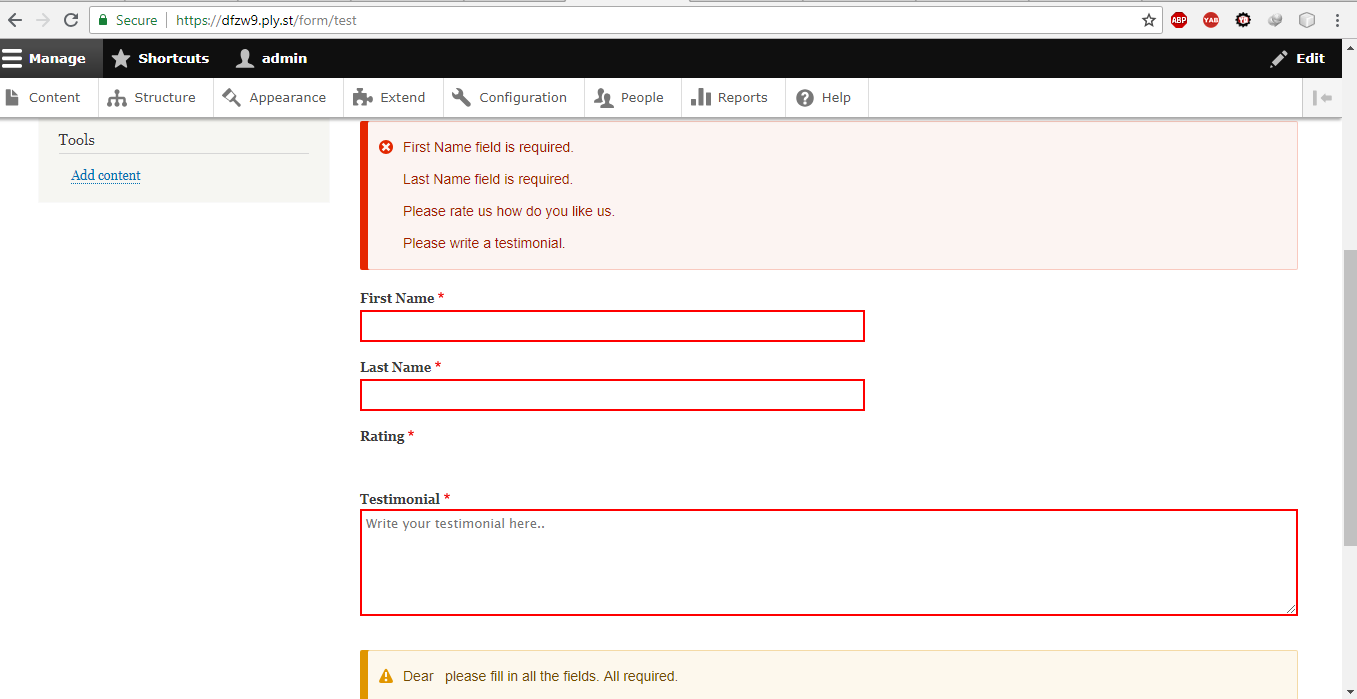
Task: Reload the page with refresh icon
Action: click(x=71, y=20)
